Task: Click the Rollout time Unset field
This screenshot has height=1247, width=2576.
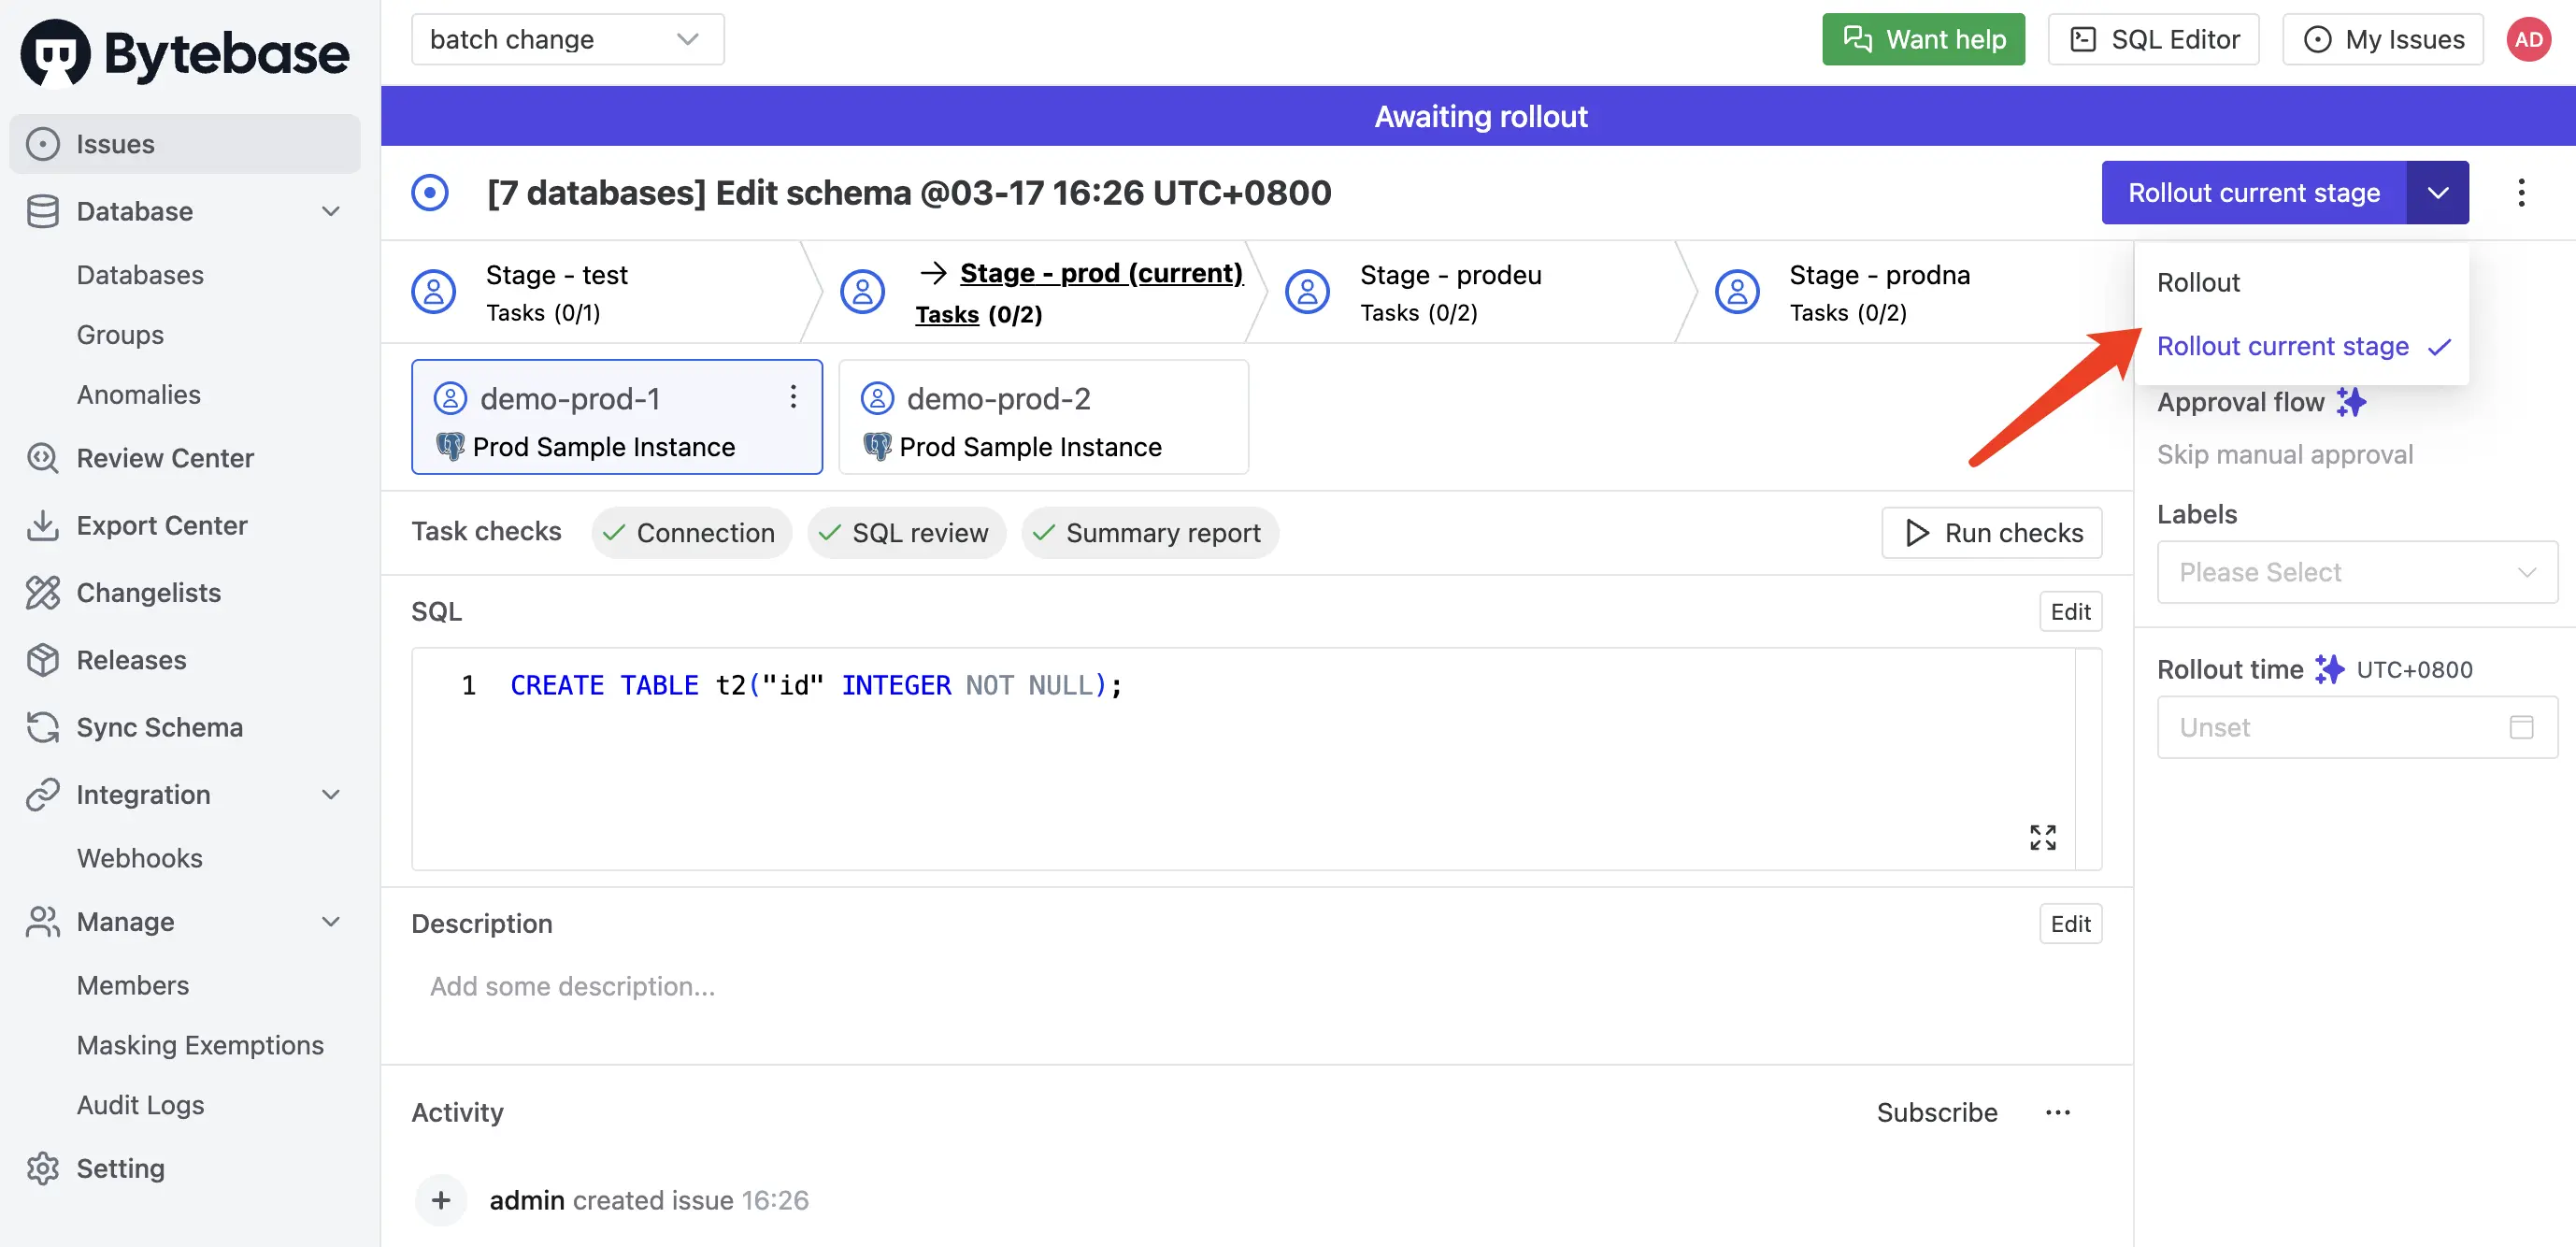Action: click(x=2356, y=727)
